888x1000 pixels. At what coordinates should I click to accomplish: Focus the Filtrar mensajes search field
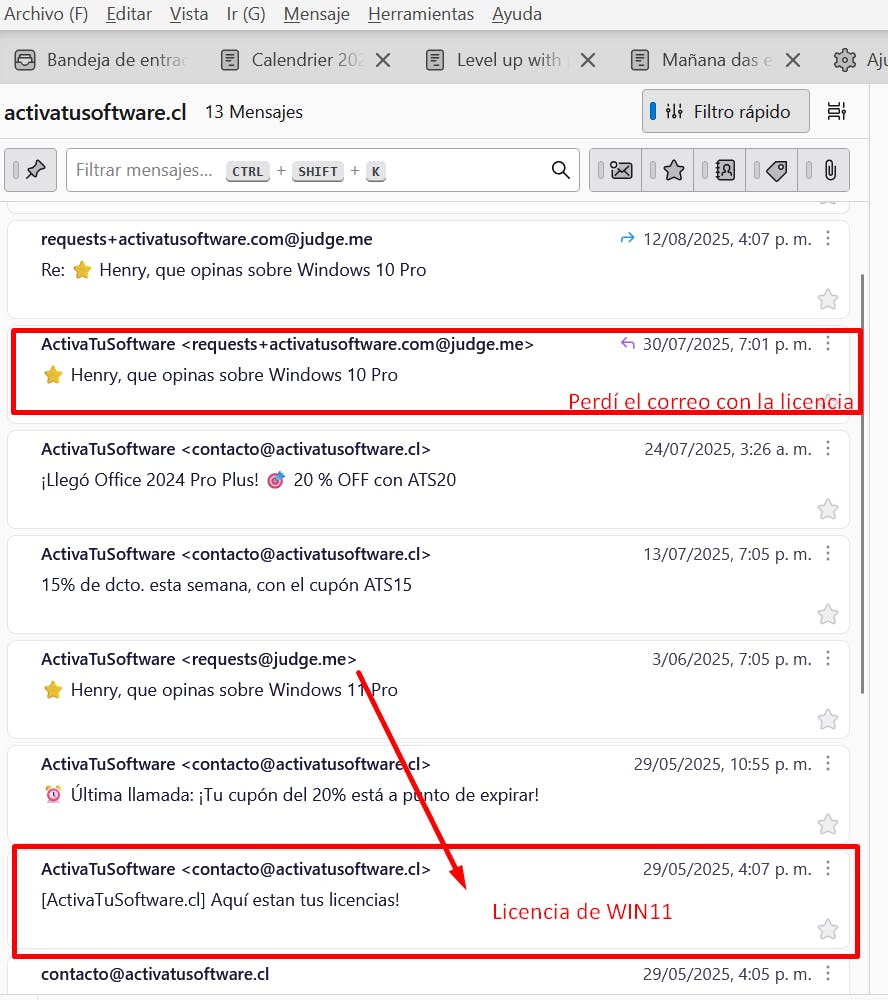pos(322,170)
